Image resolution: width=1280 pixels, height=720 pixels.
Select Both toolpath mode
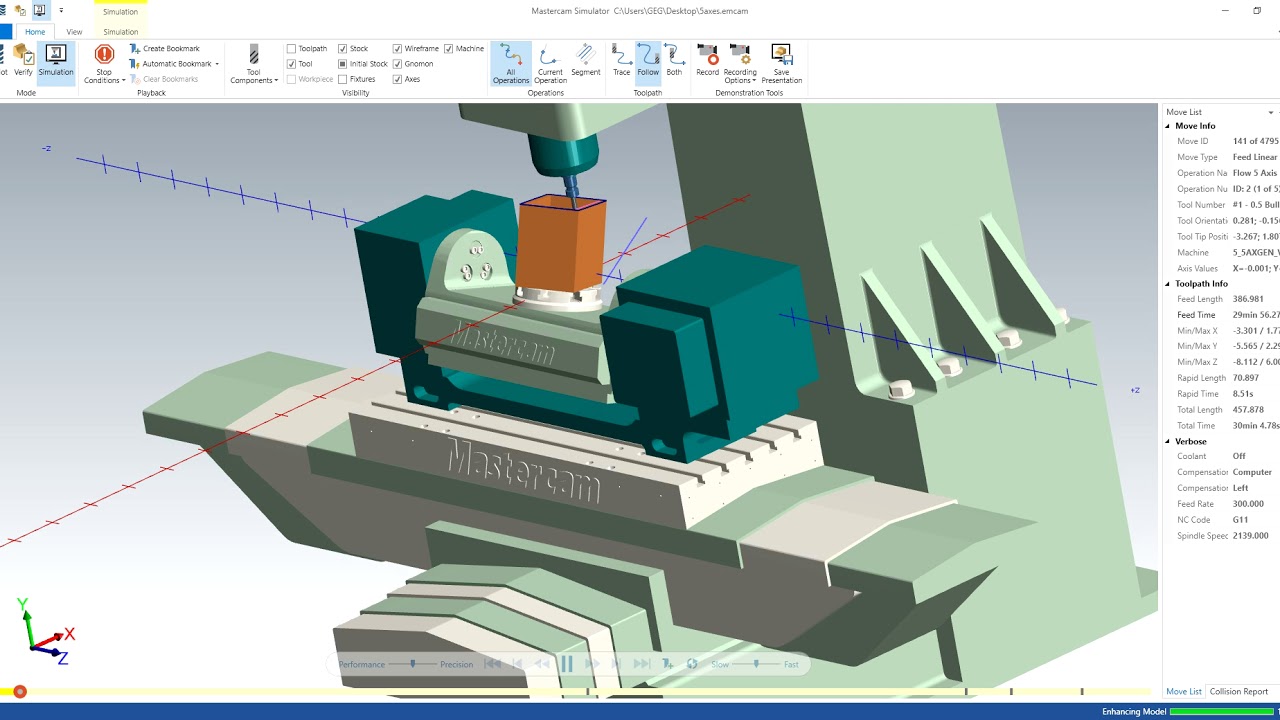674,60
